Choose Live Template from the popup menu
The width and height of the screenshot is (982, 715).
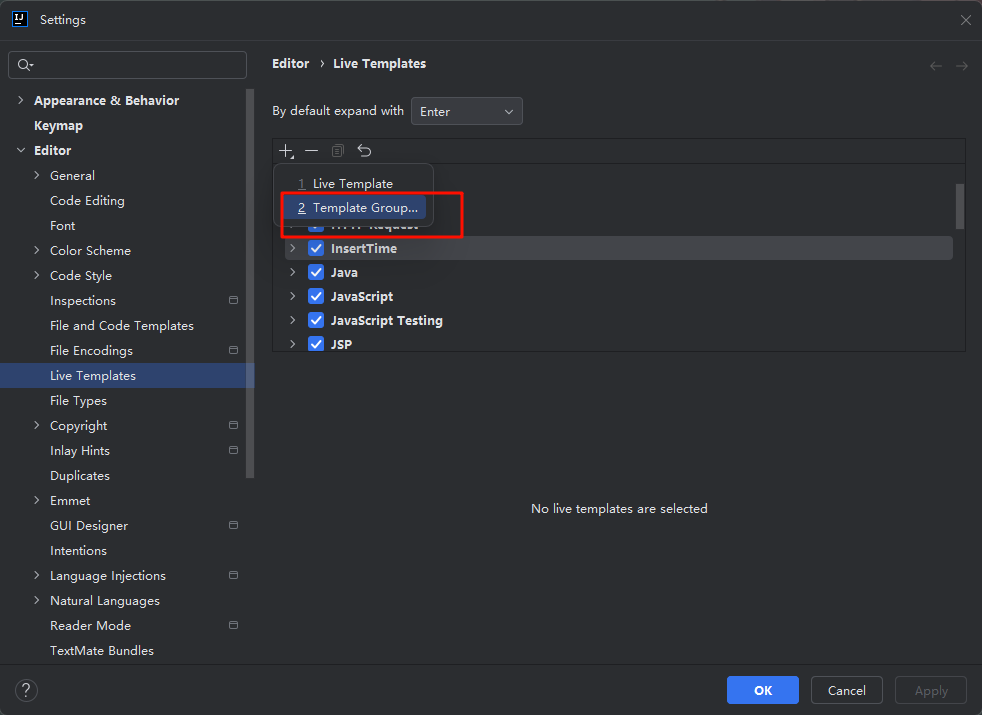(x=352, y=184)
